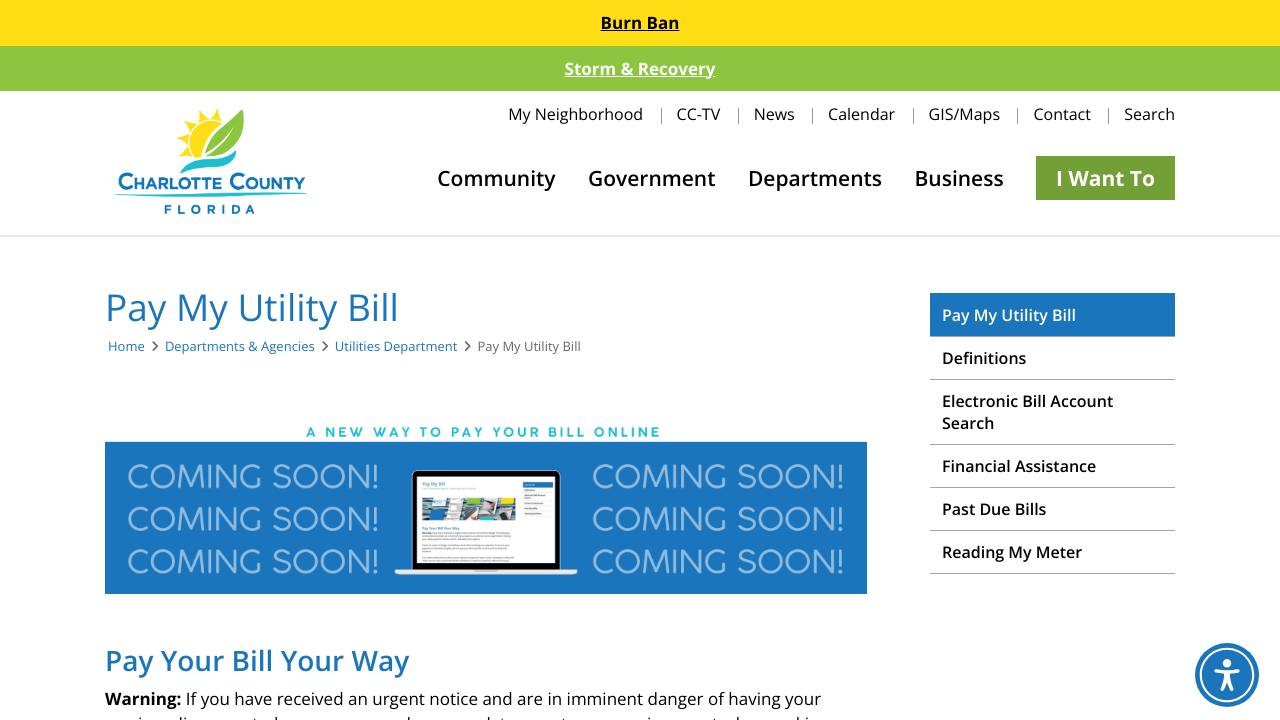
Task: Click the I Want To button
Action: [x=1104, y=178]
